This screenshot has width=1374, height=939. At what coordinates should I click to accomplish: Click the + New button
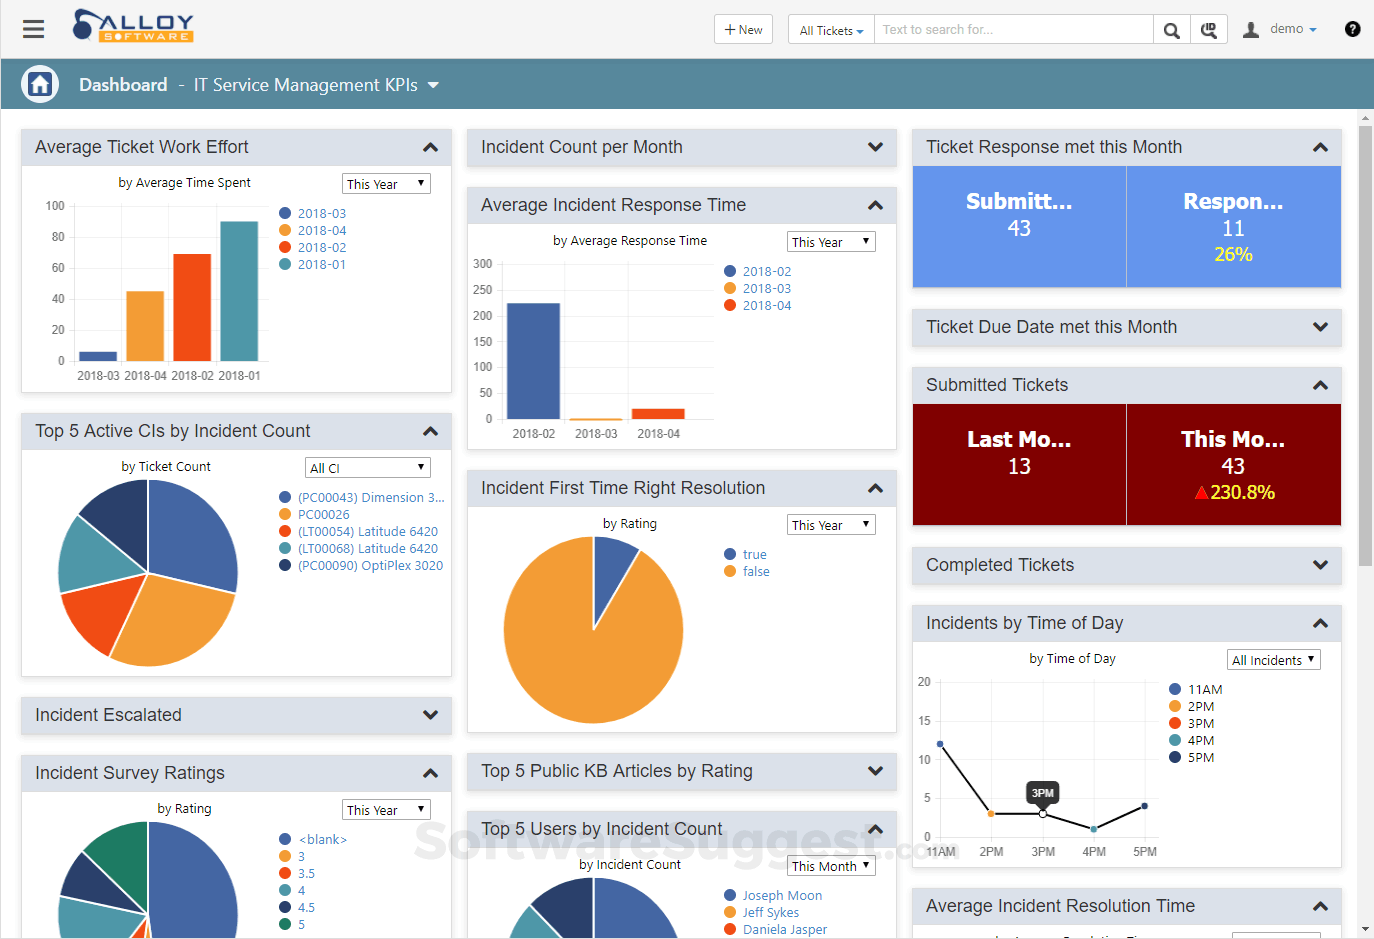click(743, 29)
